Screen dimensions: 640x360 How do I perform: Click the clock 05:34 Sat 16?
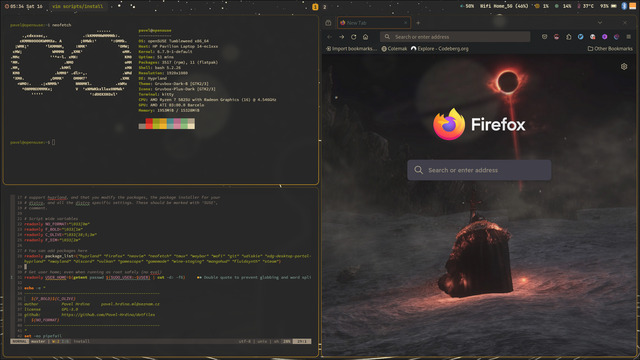(x=24, y=7)
